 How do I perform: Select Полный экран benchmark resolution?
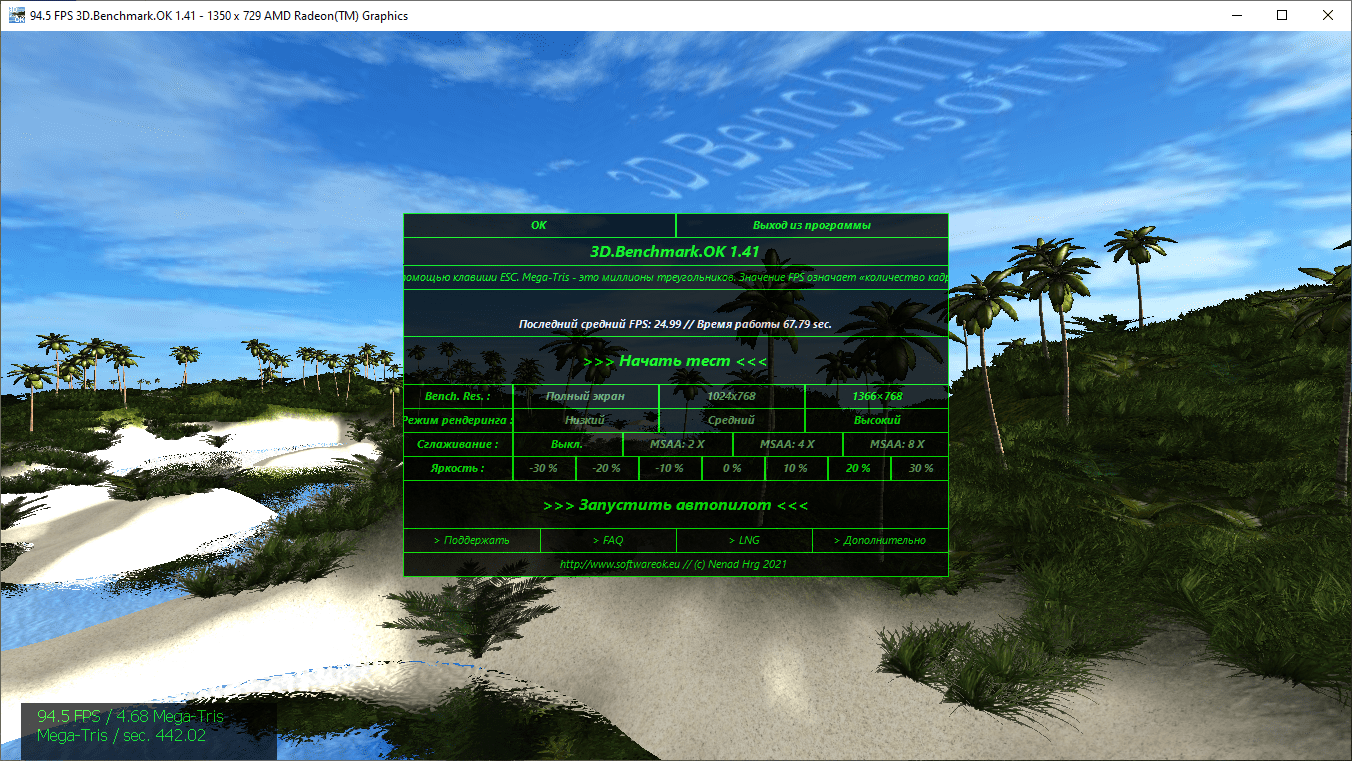pos(586,396)
